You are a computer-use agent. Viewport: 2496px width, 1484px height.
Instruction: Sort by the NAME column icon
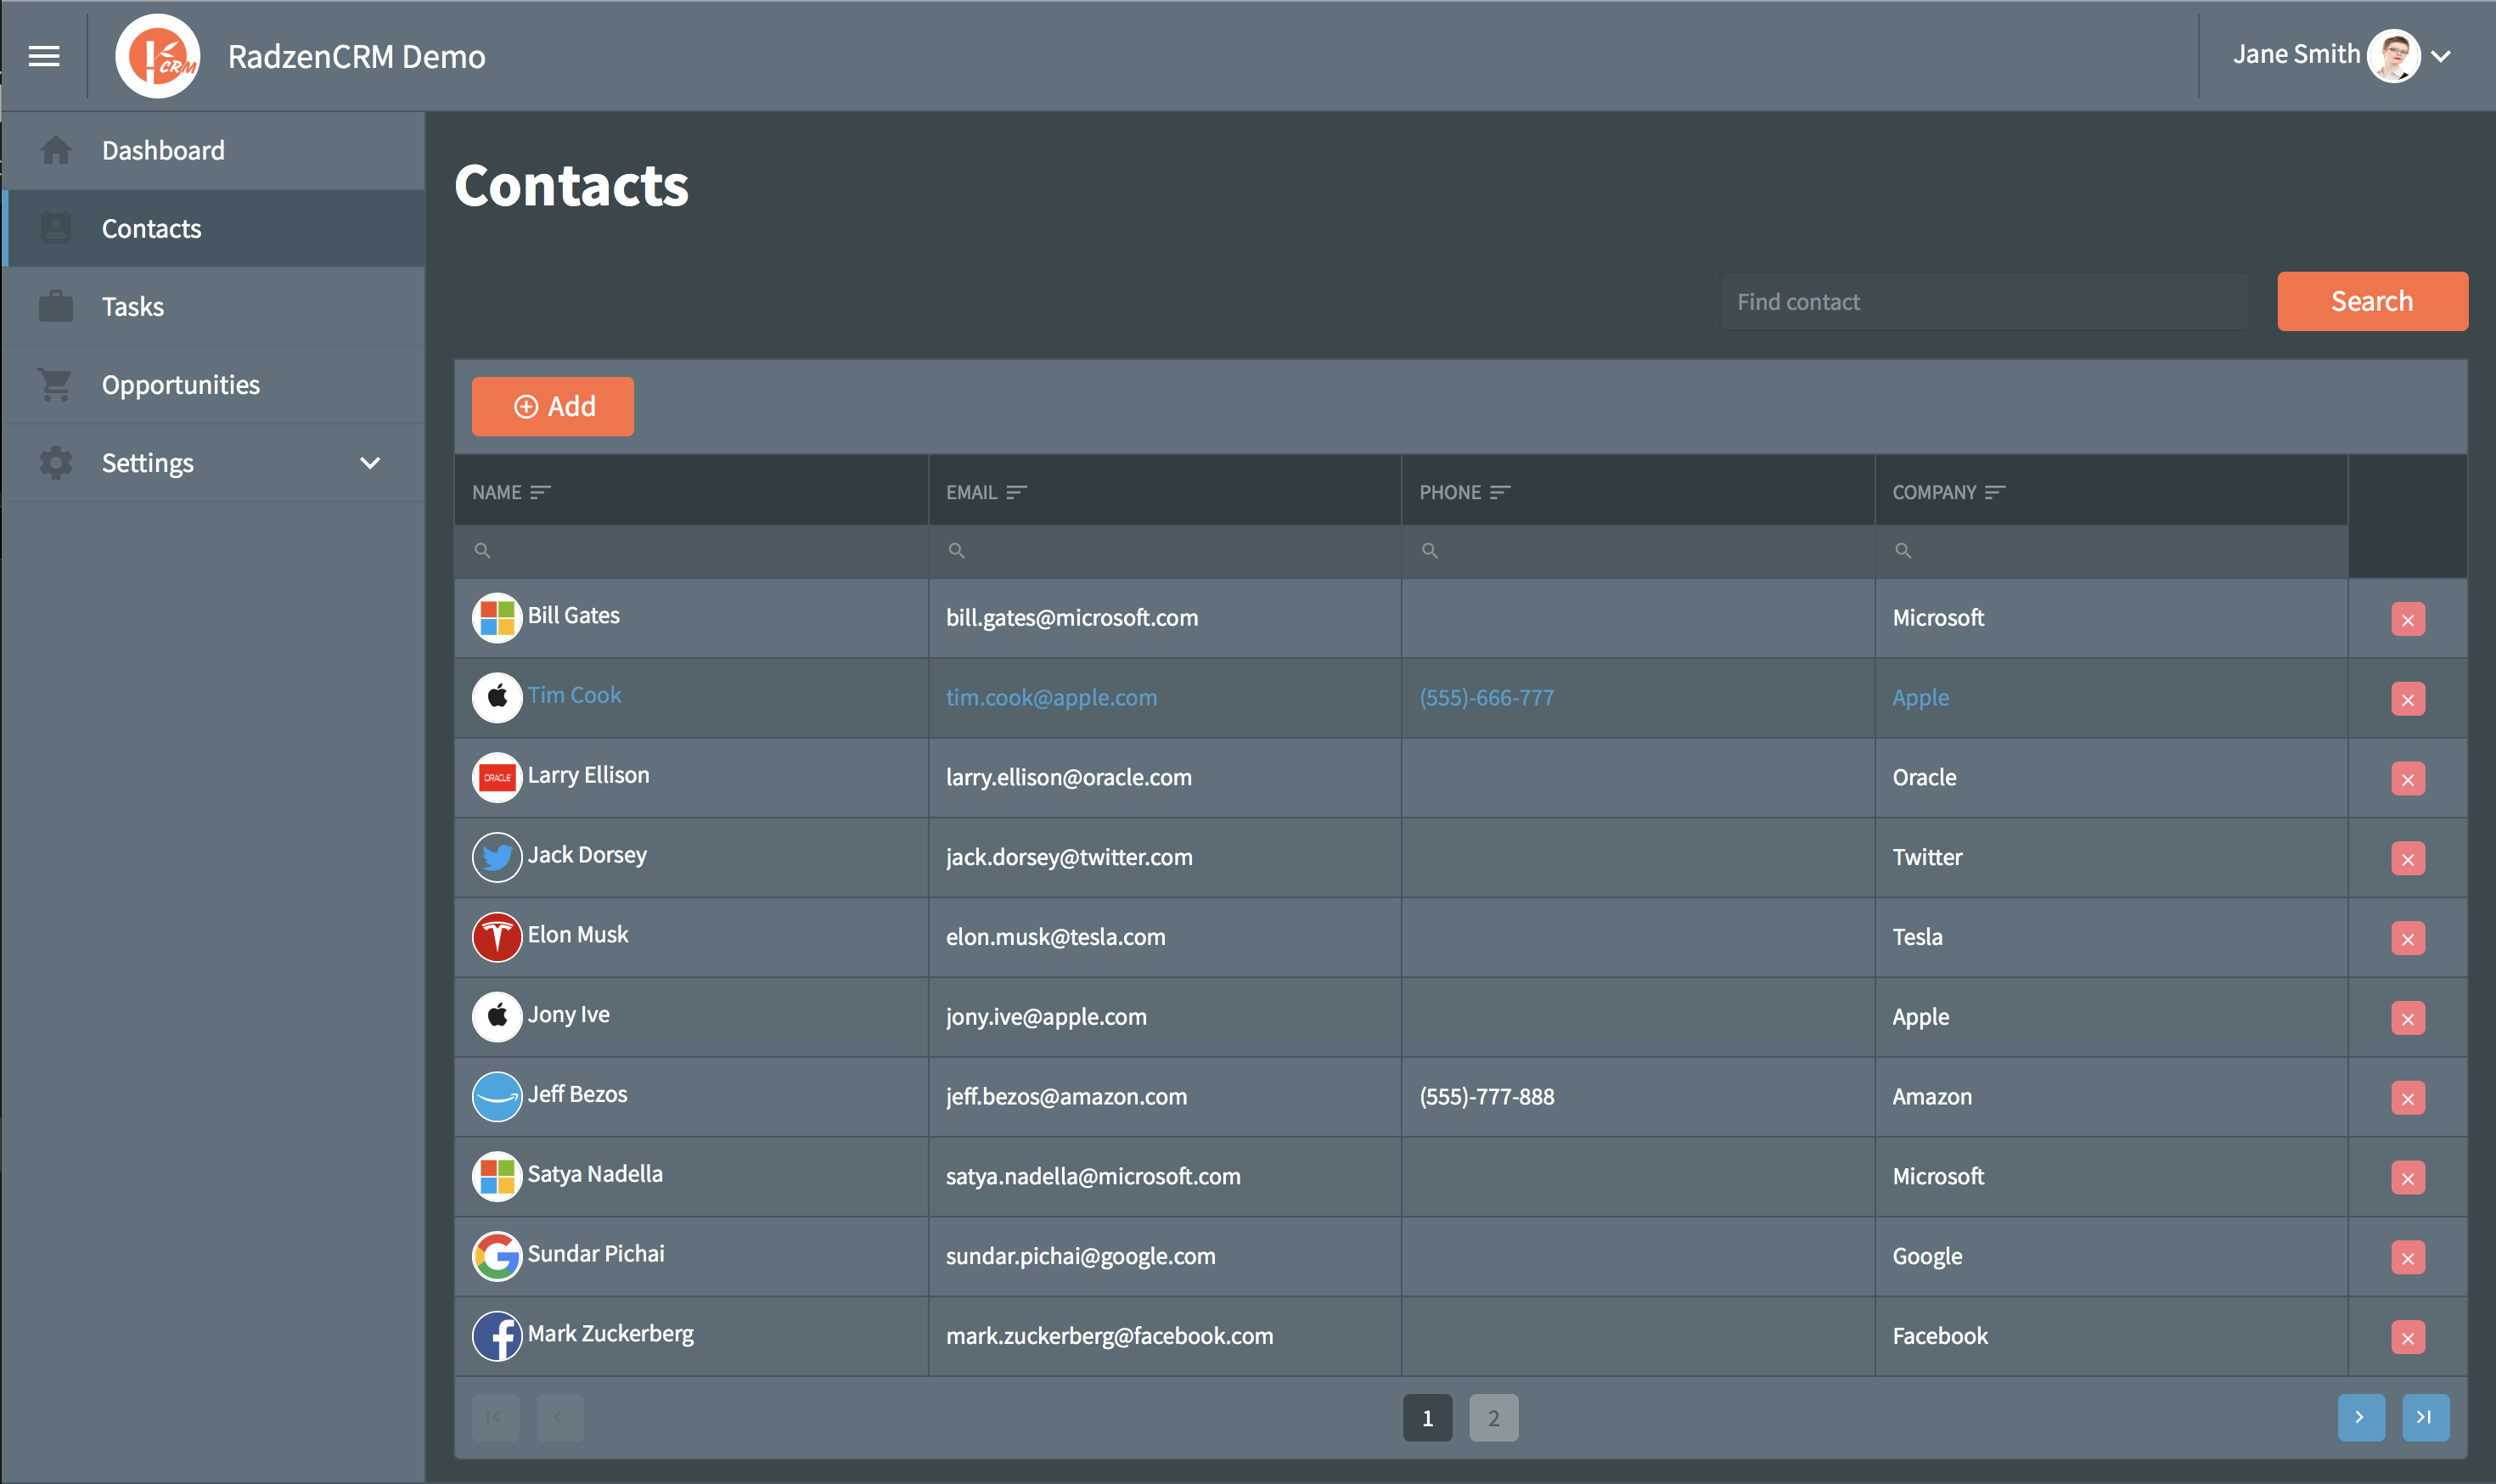click(x=540, y=492)
